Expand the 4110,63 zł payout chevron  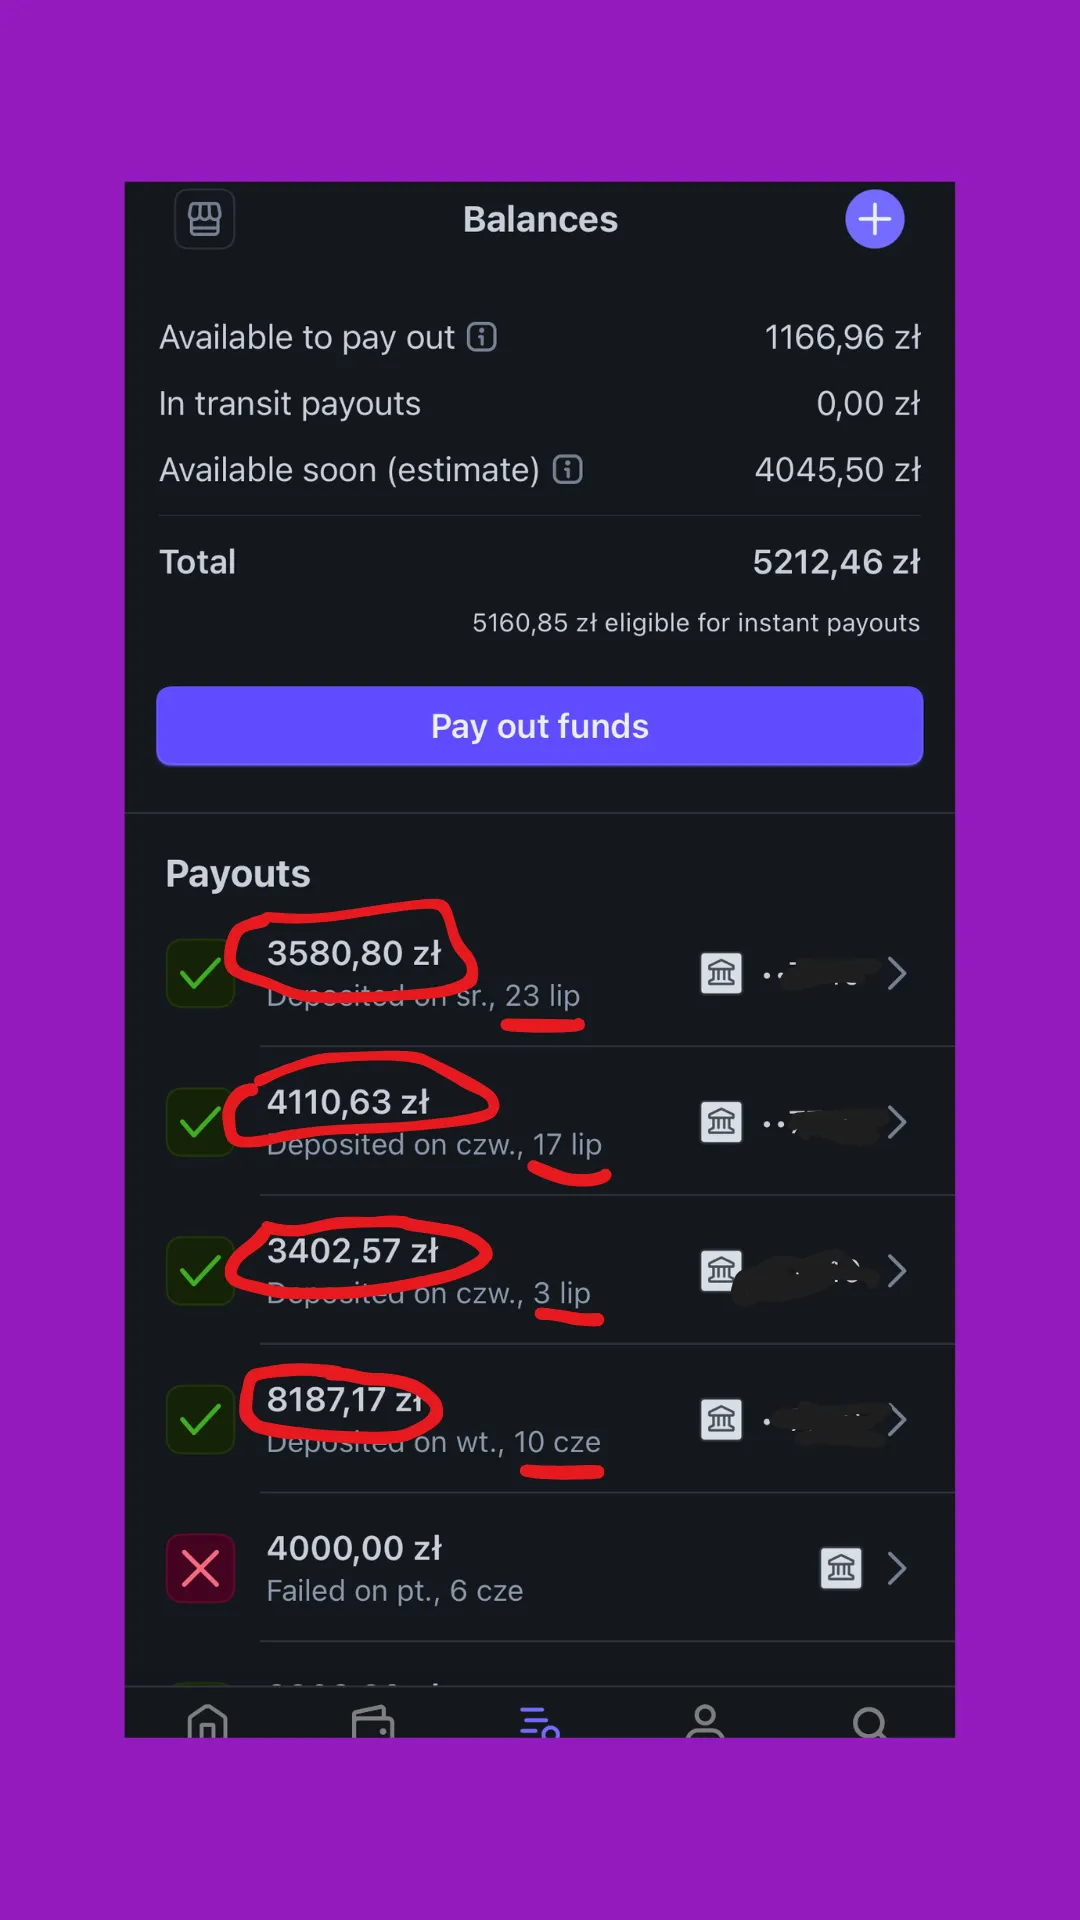click(897, 1122)
